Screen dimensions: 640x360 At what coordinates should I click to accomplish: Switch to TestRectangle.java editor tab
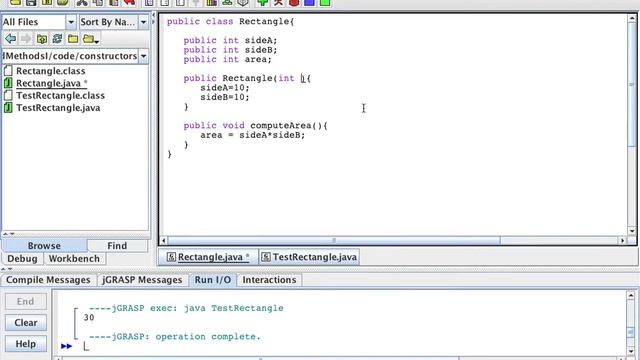click(309, 257)
